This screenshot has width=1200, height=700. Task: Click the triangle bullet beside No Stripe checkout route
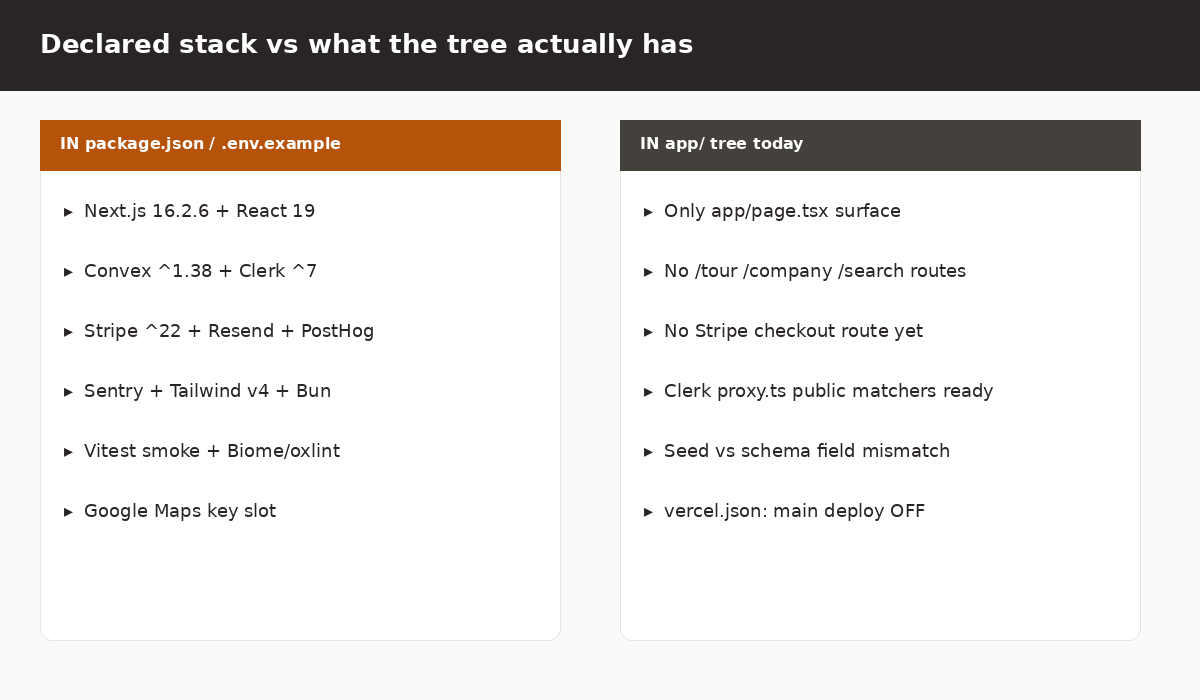(648, 332)
